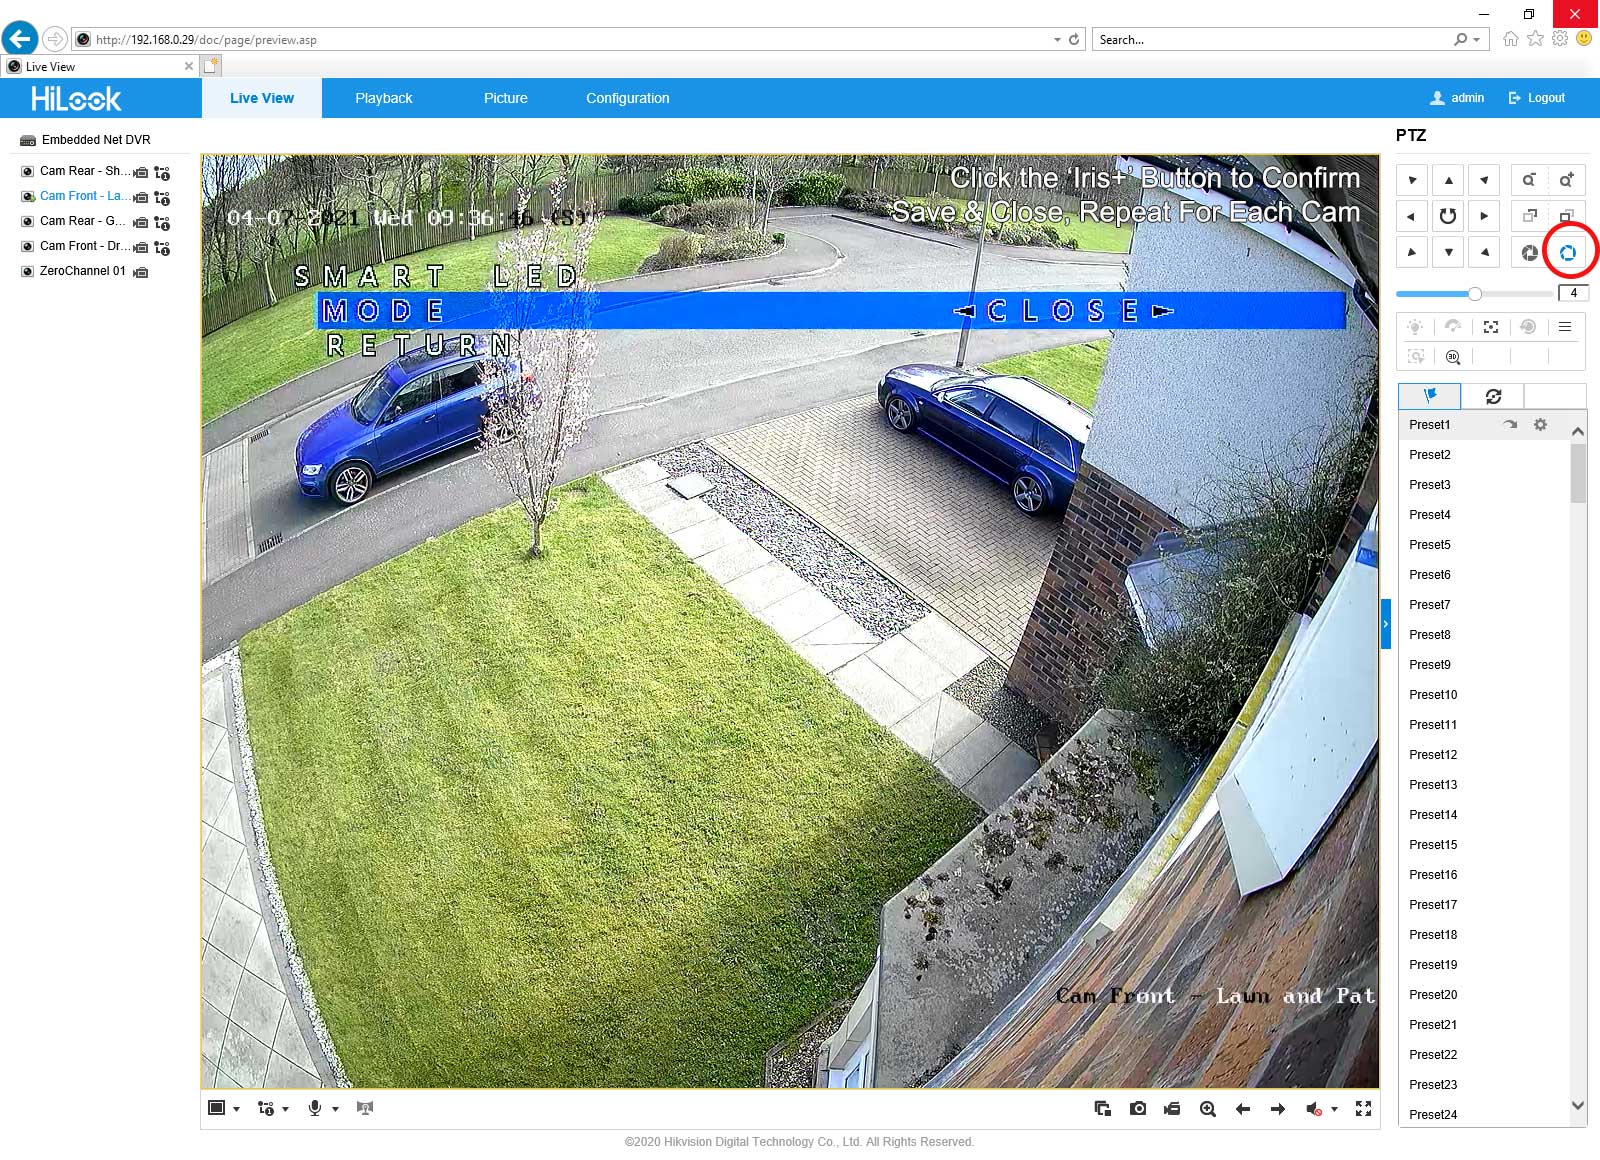Viewport: 1600px width, 1160px height.
Task: Pan the camera up with the up arrow
Action: pos(1448,180)
